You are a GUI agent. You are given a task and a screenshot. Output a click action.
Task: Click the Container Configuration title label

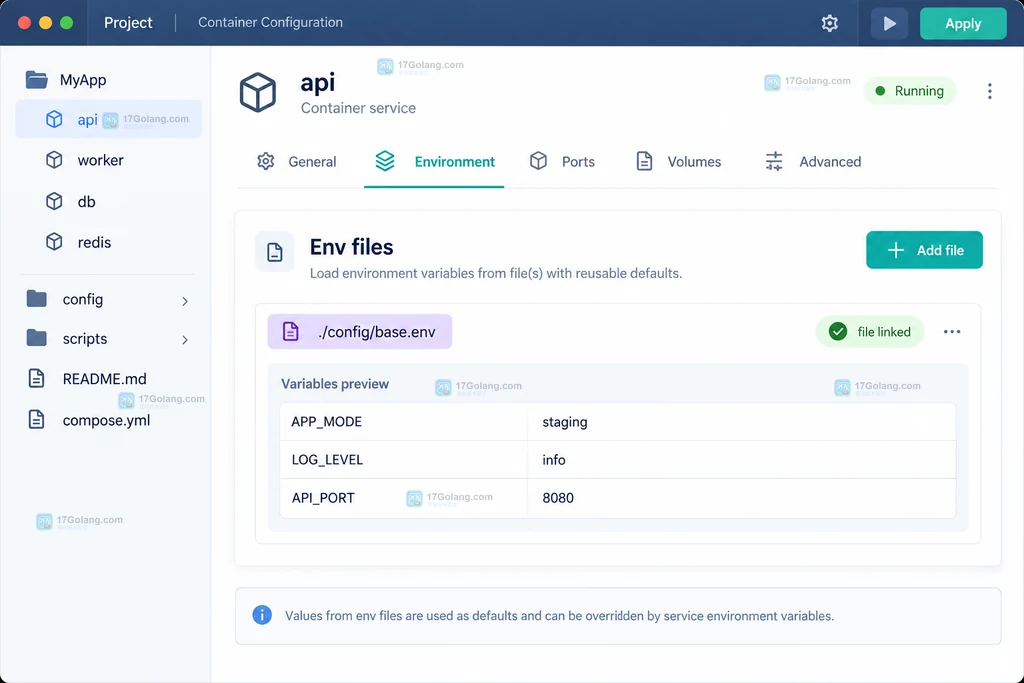pyautogui.click(x=270, y=22)
